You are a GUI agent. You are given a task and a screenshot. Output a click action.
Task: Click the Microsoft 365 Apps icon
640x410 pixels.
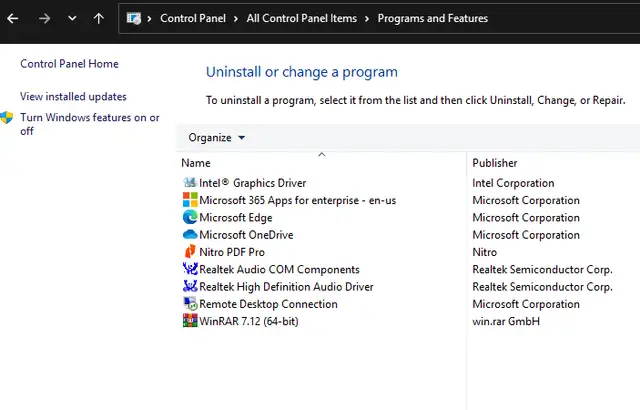coord(190,200)
